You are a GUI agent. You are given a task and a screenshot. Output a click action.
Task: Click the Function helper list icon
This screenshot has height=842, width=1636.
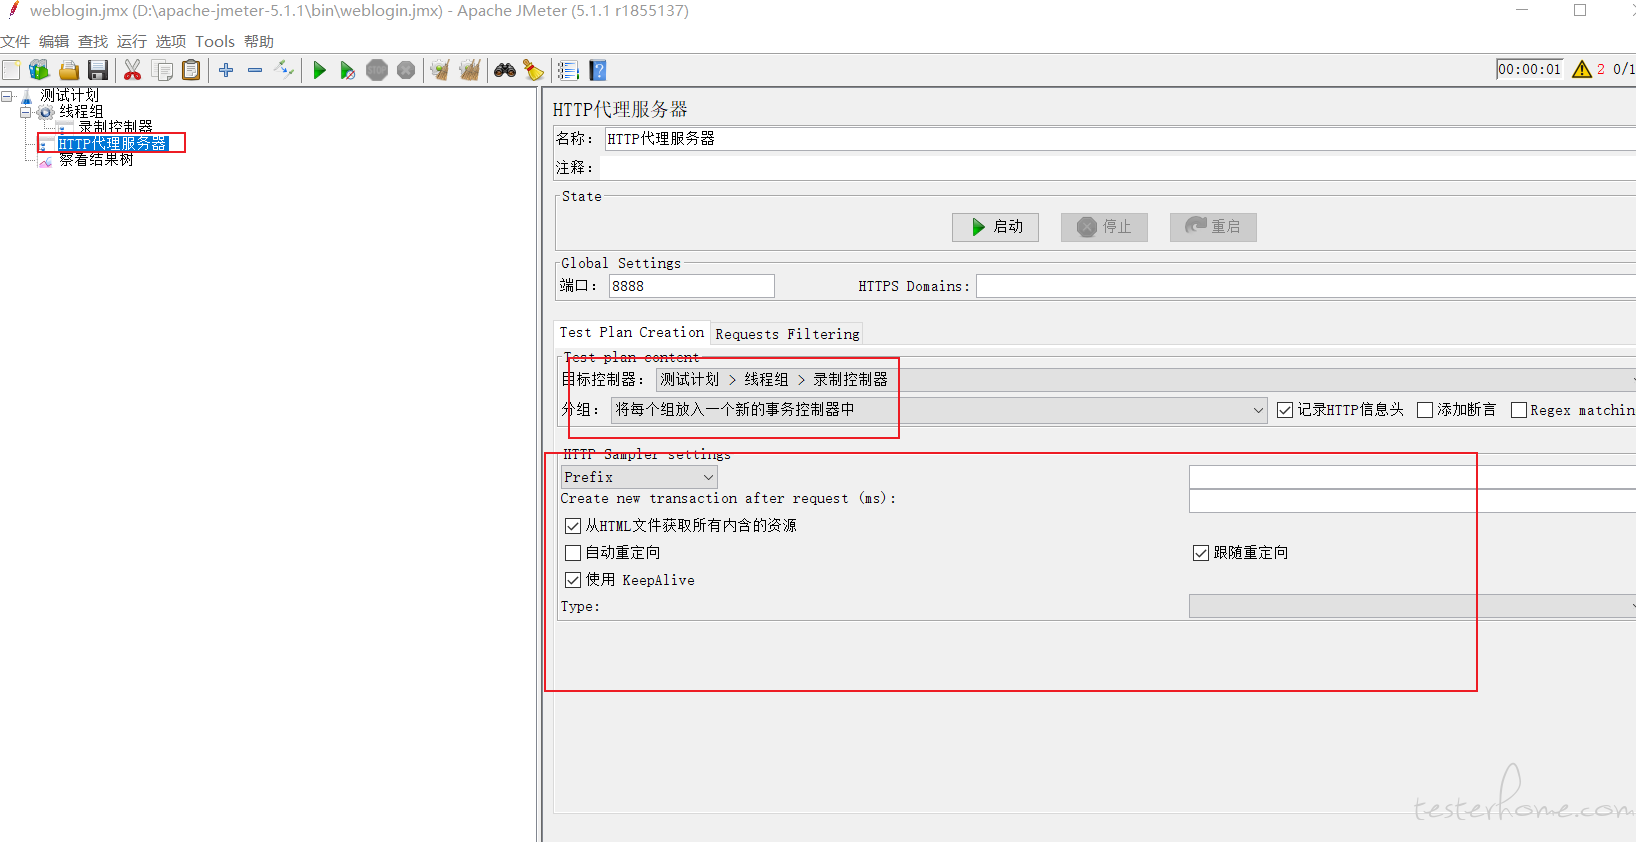click(x=568, y=70)
